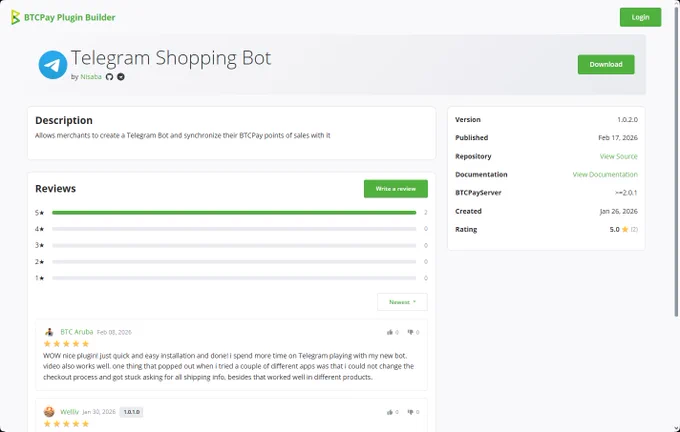Screen dimensions: 680x432
Task: Click Welliv's avatar image
Action: (x=49, y=412)
